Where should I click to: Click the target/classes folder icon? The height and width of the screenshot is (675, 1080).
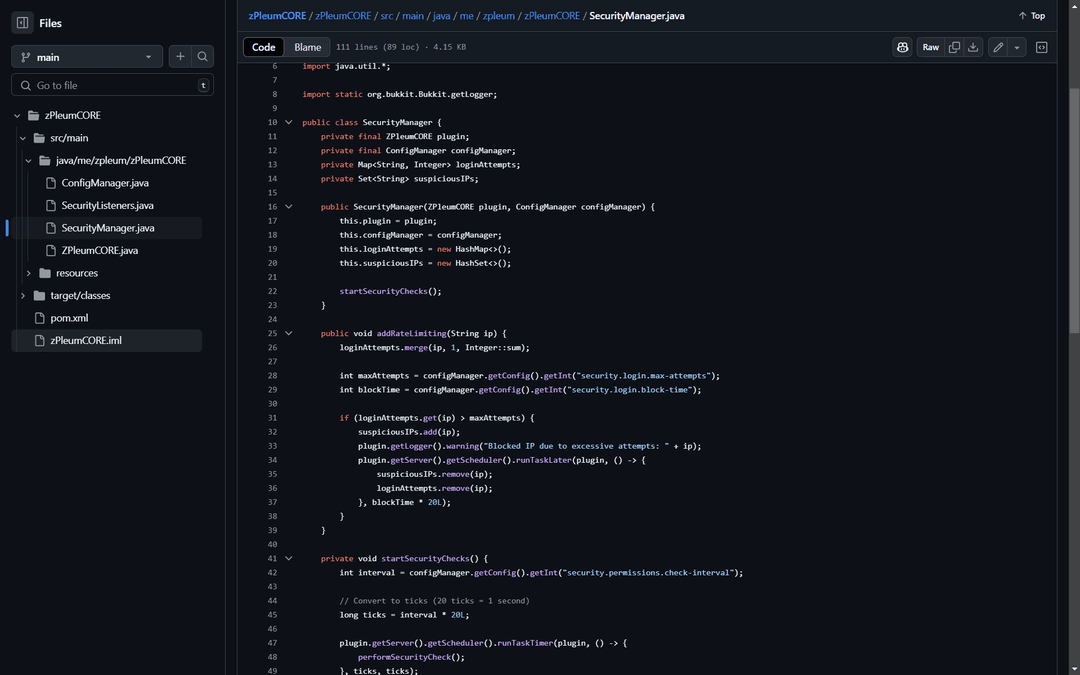coord(39,295)
